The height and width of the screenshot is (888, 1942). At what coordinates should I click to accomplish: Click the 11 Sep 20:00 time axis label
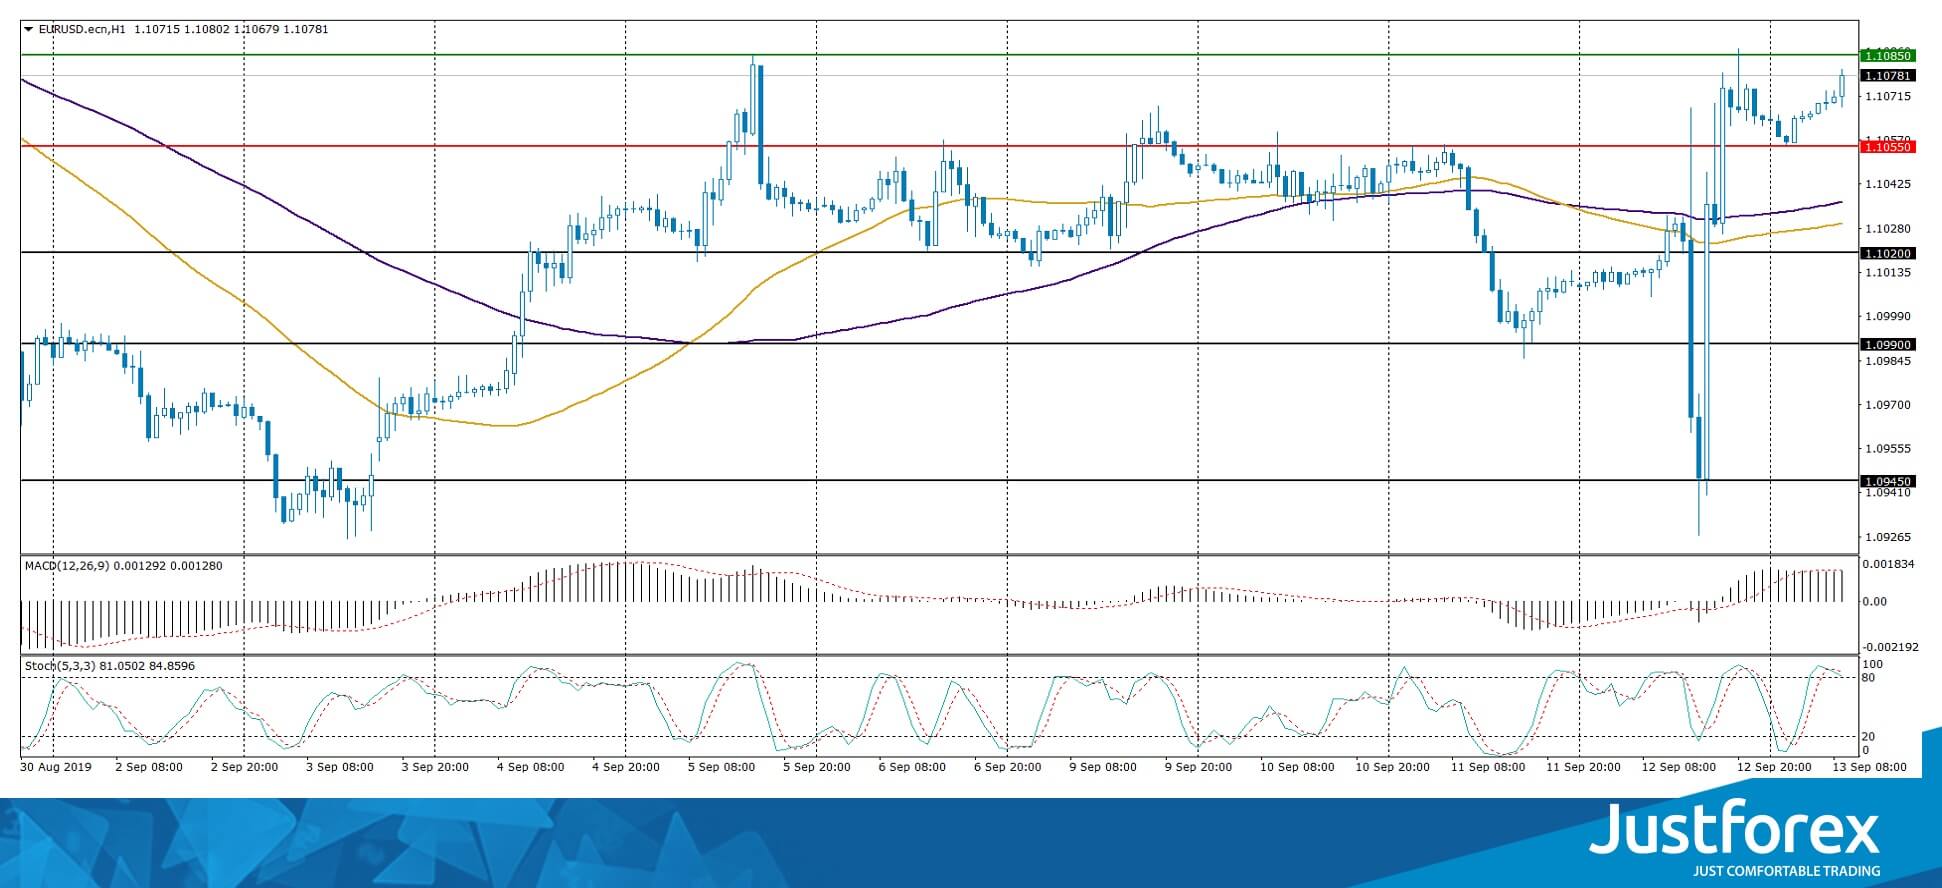pyautogui.click(x=1584, y=768)
